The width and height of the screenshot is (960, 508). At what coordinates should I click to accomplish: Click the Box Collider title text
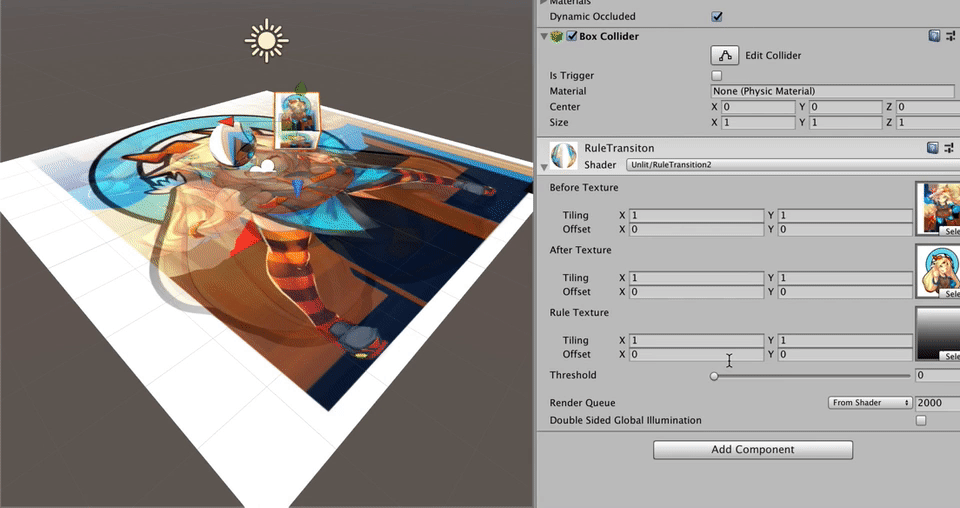click(x=609, y=36)
